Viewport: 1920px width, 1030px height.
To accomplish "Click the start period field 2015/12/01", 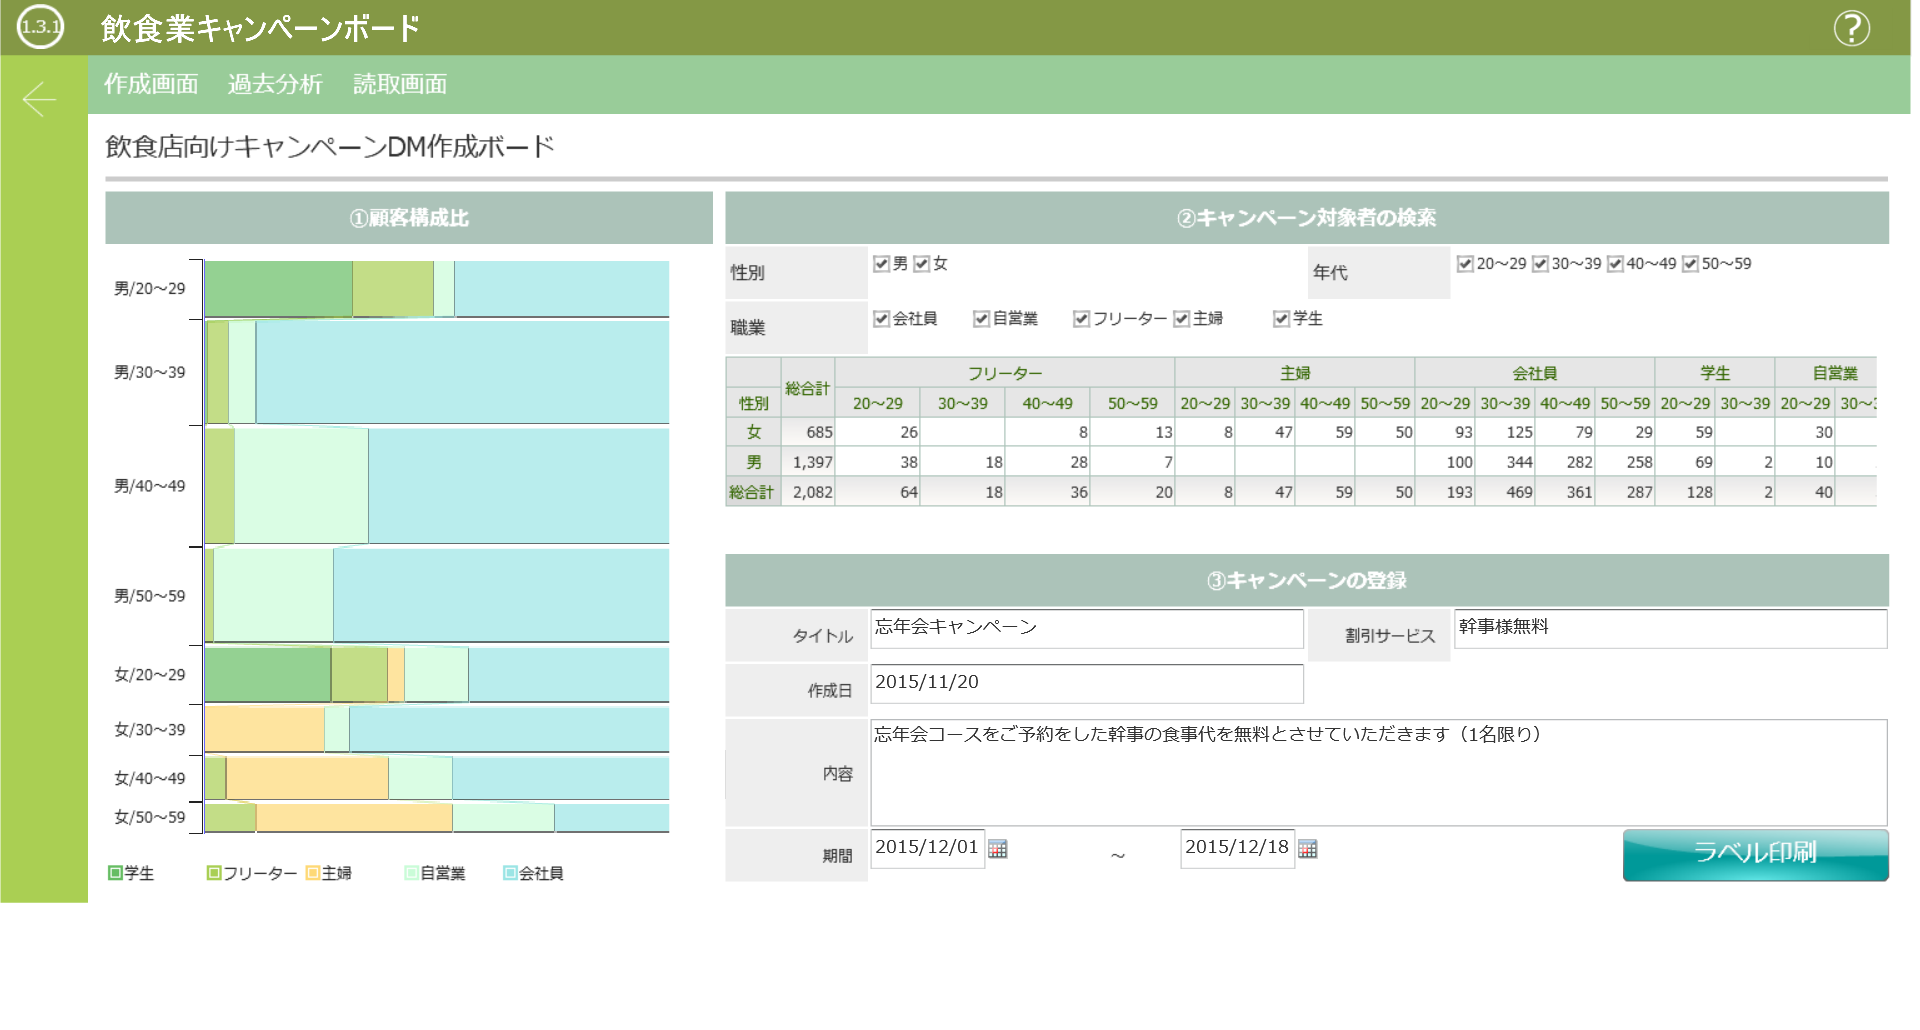I will [x=927, y=849].
